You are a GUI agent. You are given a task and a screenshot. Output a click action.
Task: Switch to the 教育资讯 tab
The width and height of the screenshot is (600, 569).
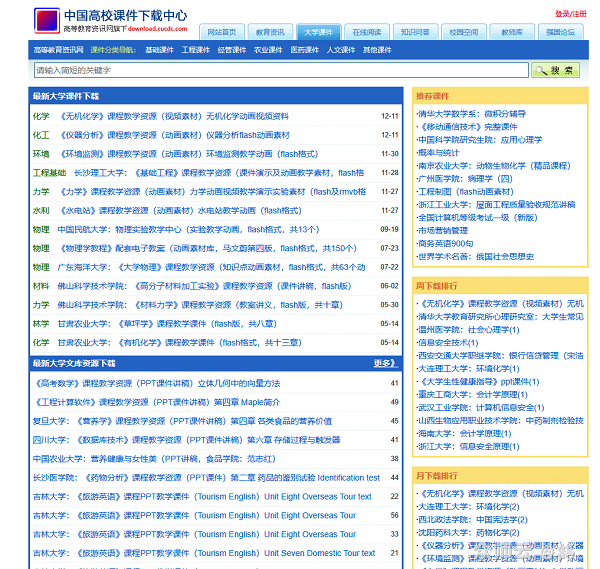pyautogui.click(x=269, y=32)
